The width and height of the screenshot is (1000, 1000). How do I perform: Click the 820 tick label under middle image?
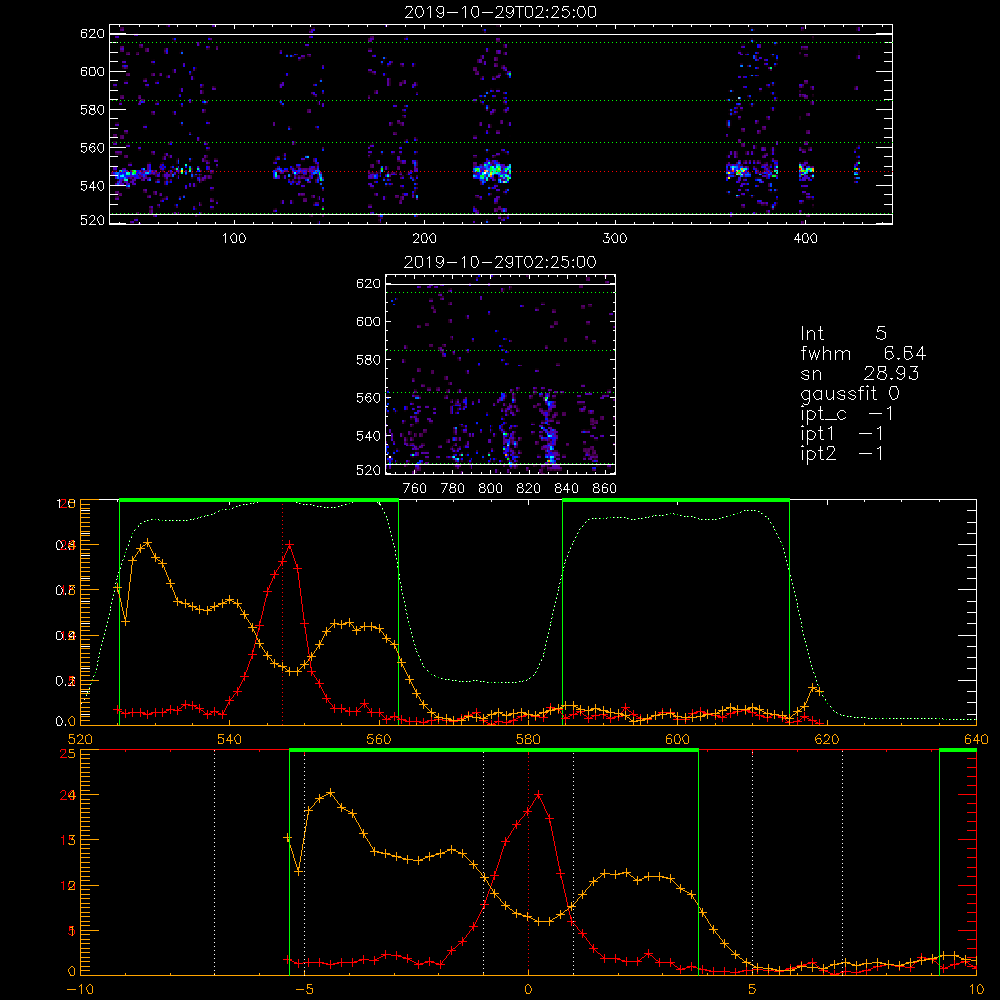(528, 488)
